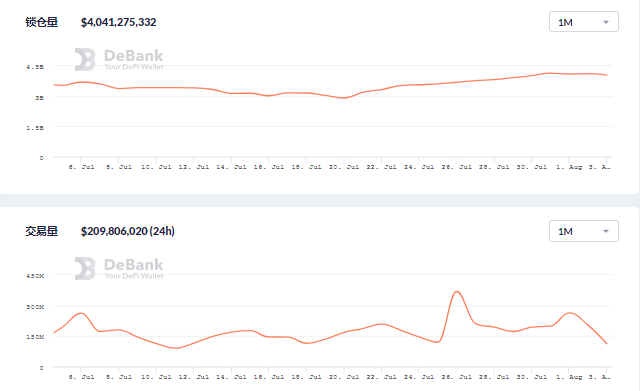Click the 6. Jul label on the top chart axis
The height and width of the screenshot is (391, 640).
coord(81,167)
